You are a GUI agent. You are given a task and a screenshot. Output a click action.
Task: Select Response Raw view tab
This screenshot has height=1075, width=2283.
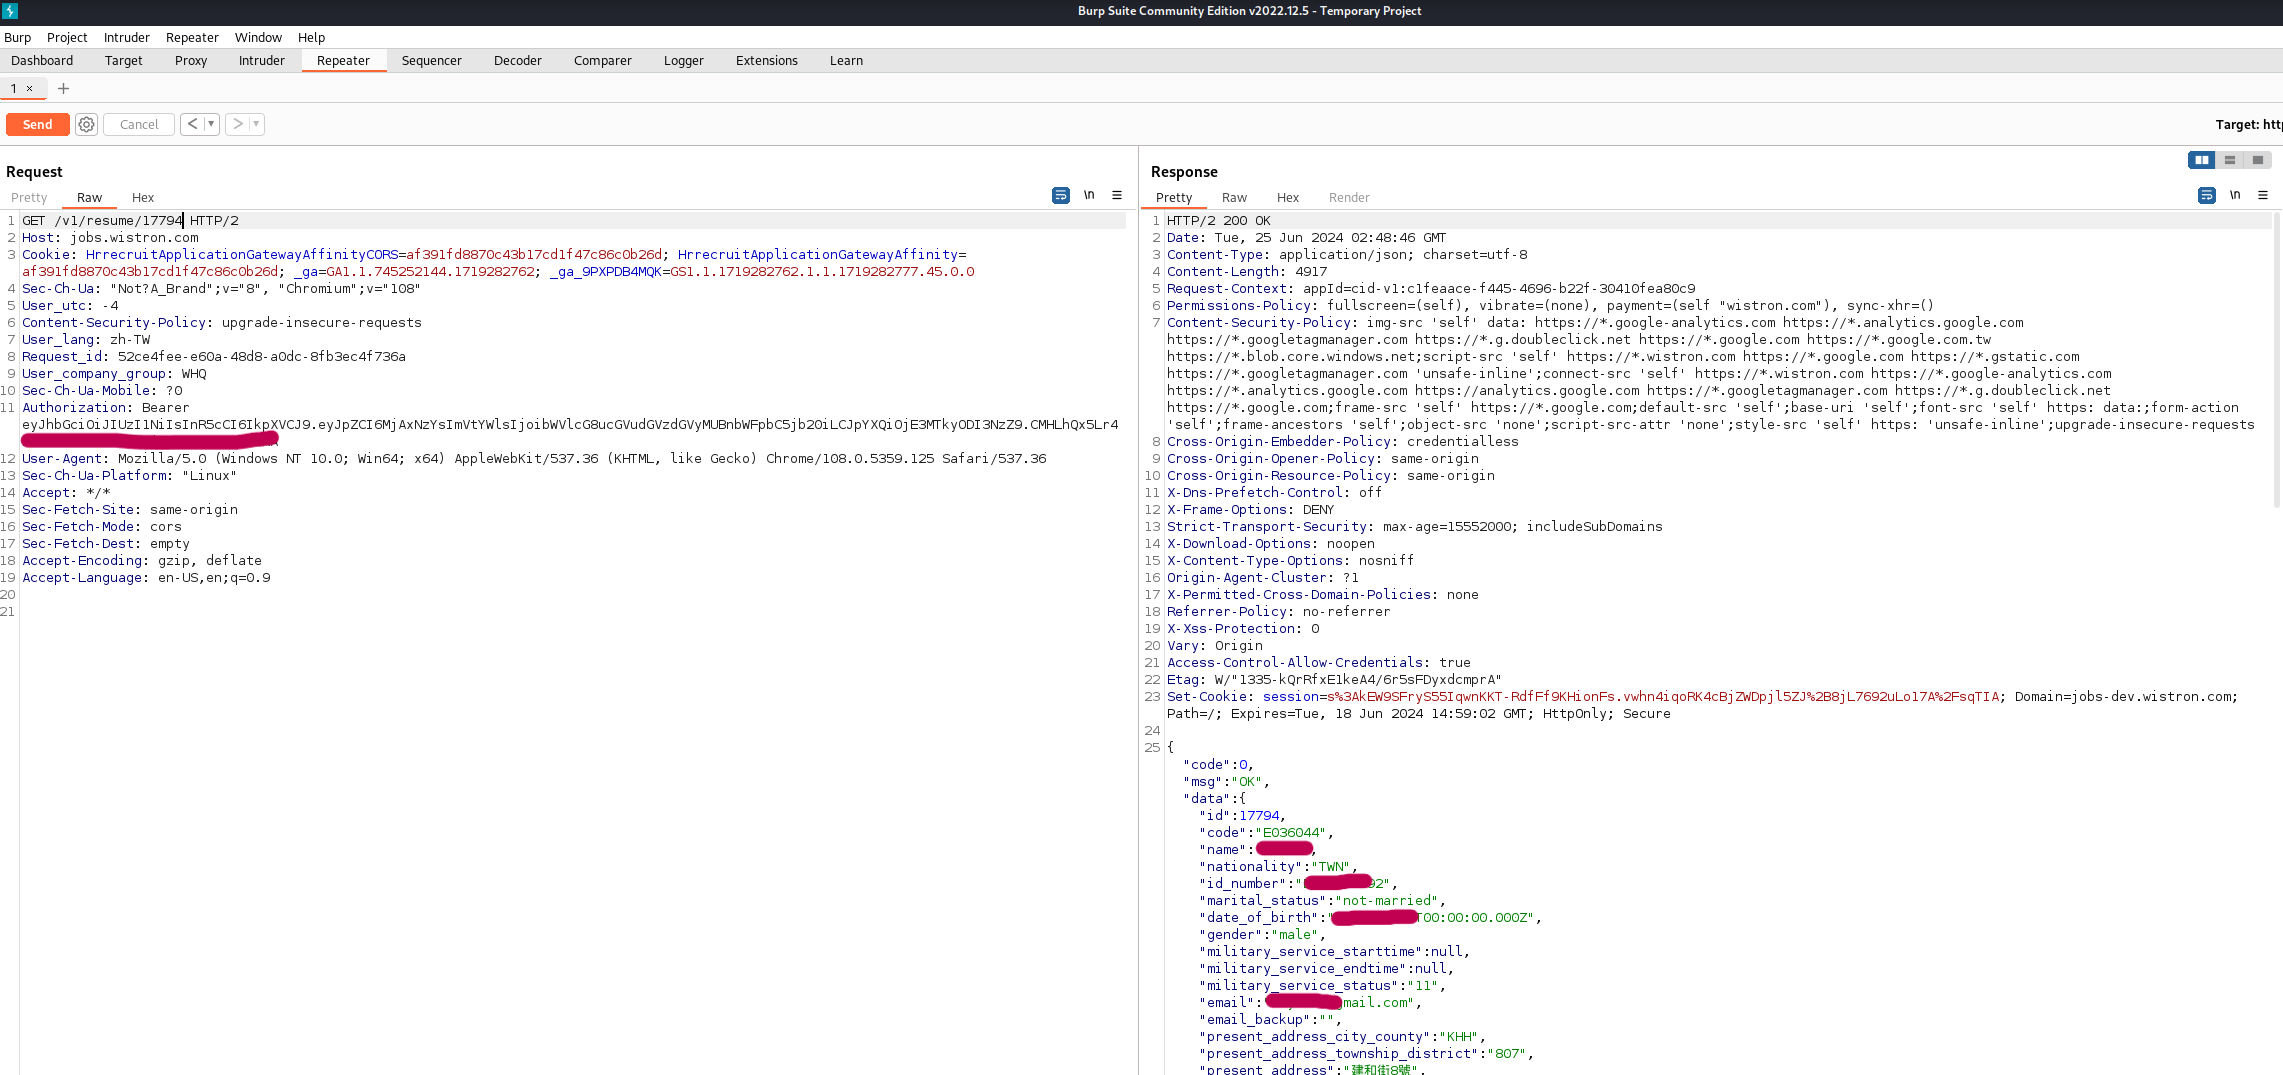tap(1235, 197)
